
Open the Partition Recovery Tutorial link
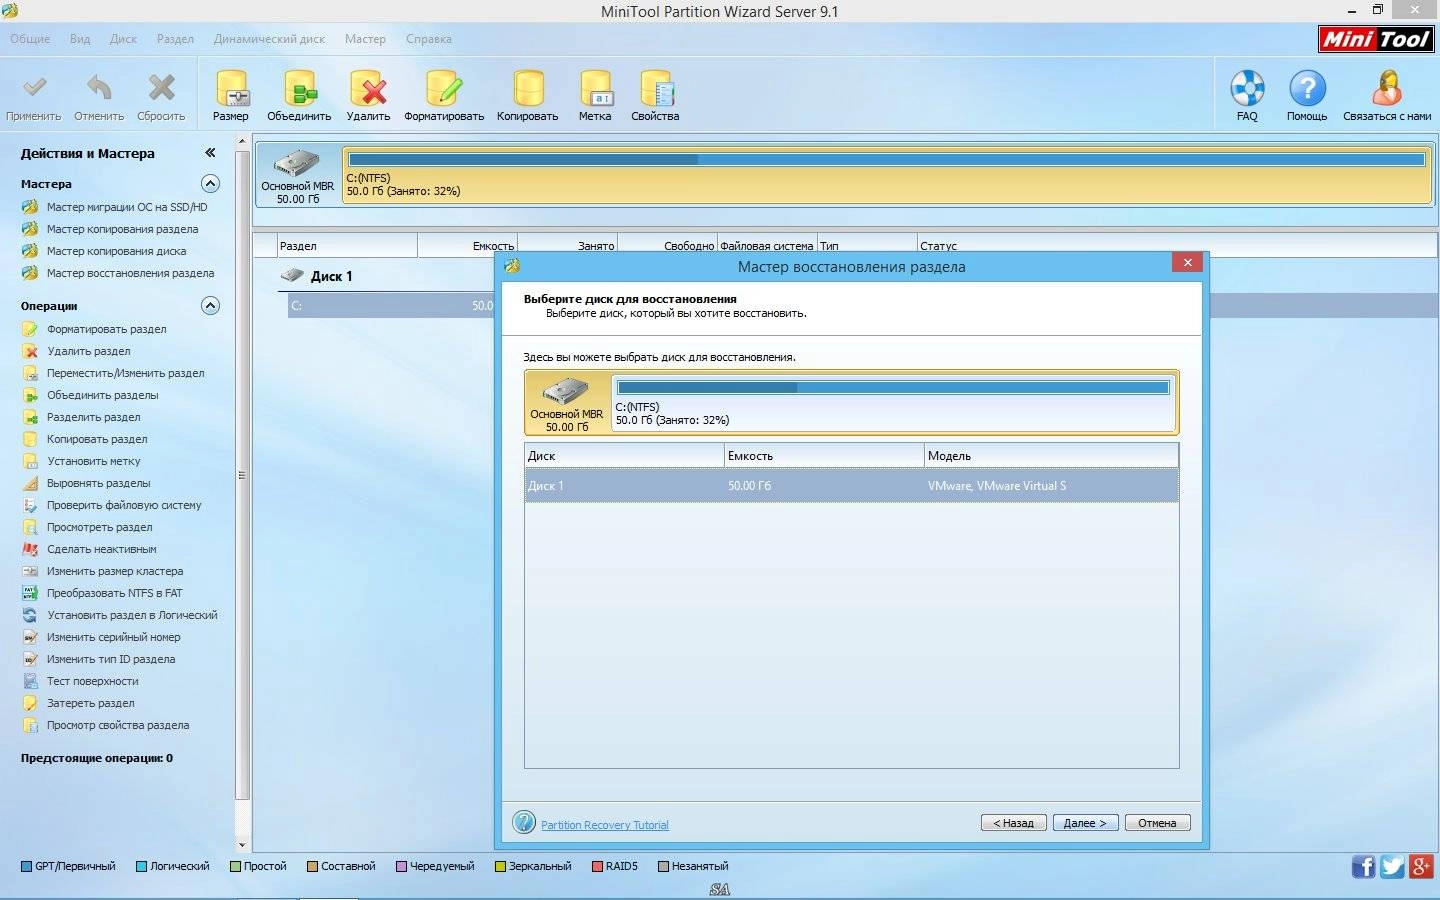pos(605,825)
